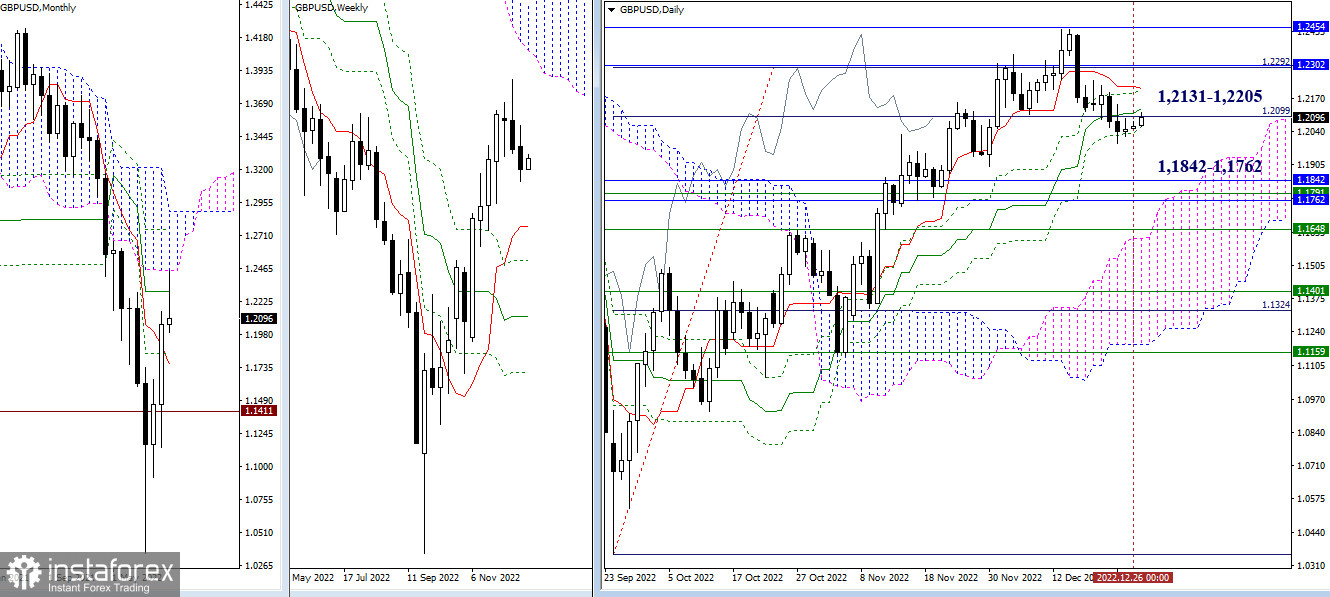Click the green 1.1159 level tag
Viewport: 1330px width, 597px height.
[1310, 352]
